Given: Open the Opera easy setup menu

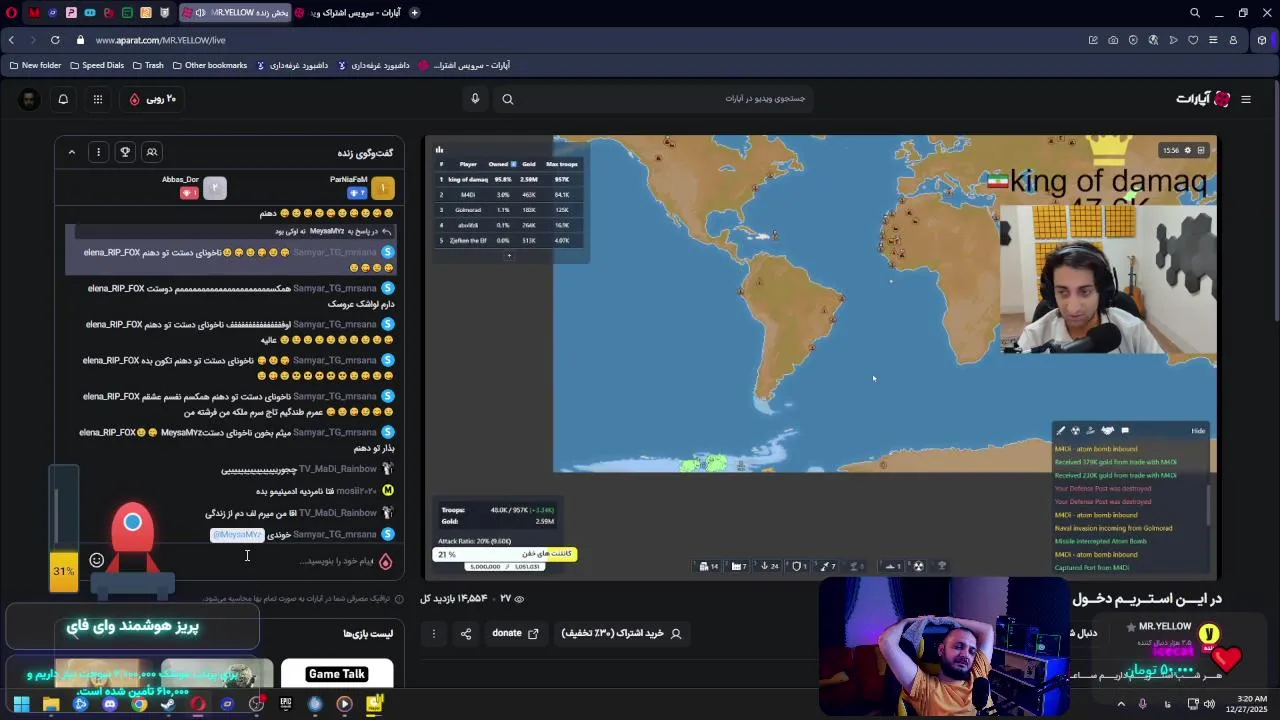Looking at the screenshot, I should (1213, 40).
